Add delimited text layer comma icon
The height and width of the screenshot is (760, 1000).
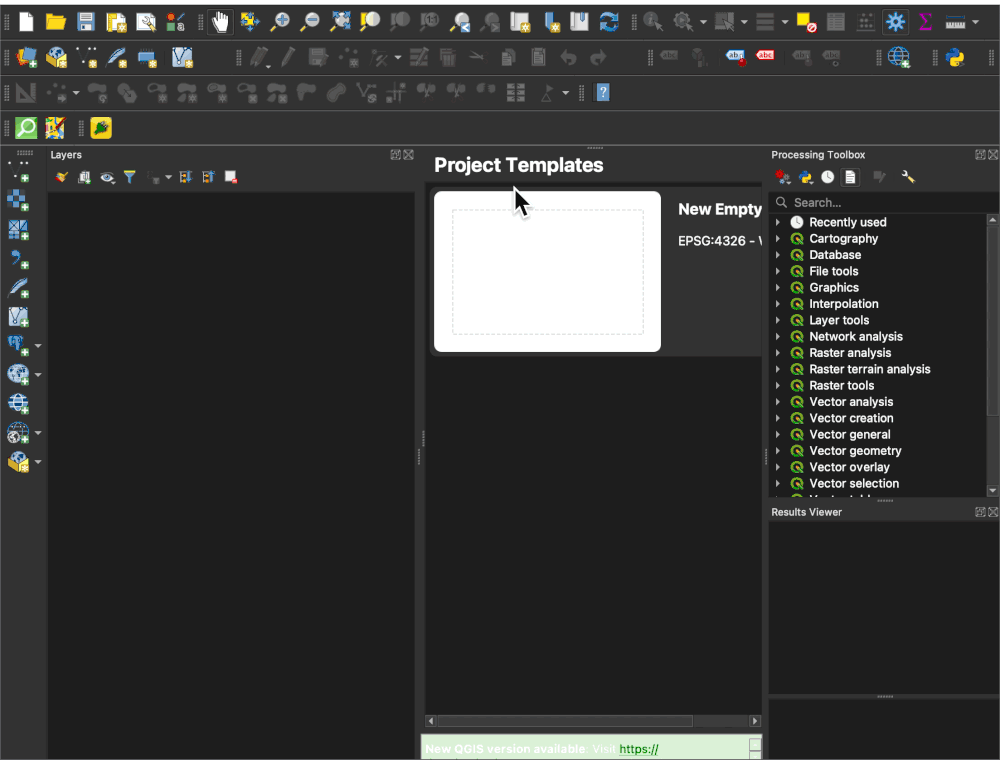point(18,258)
